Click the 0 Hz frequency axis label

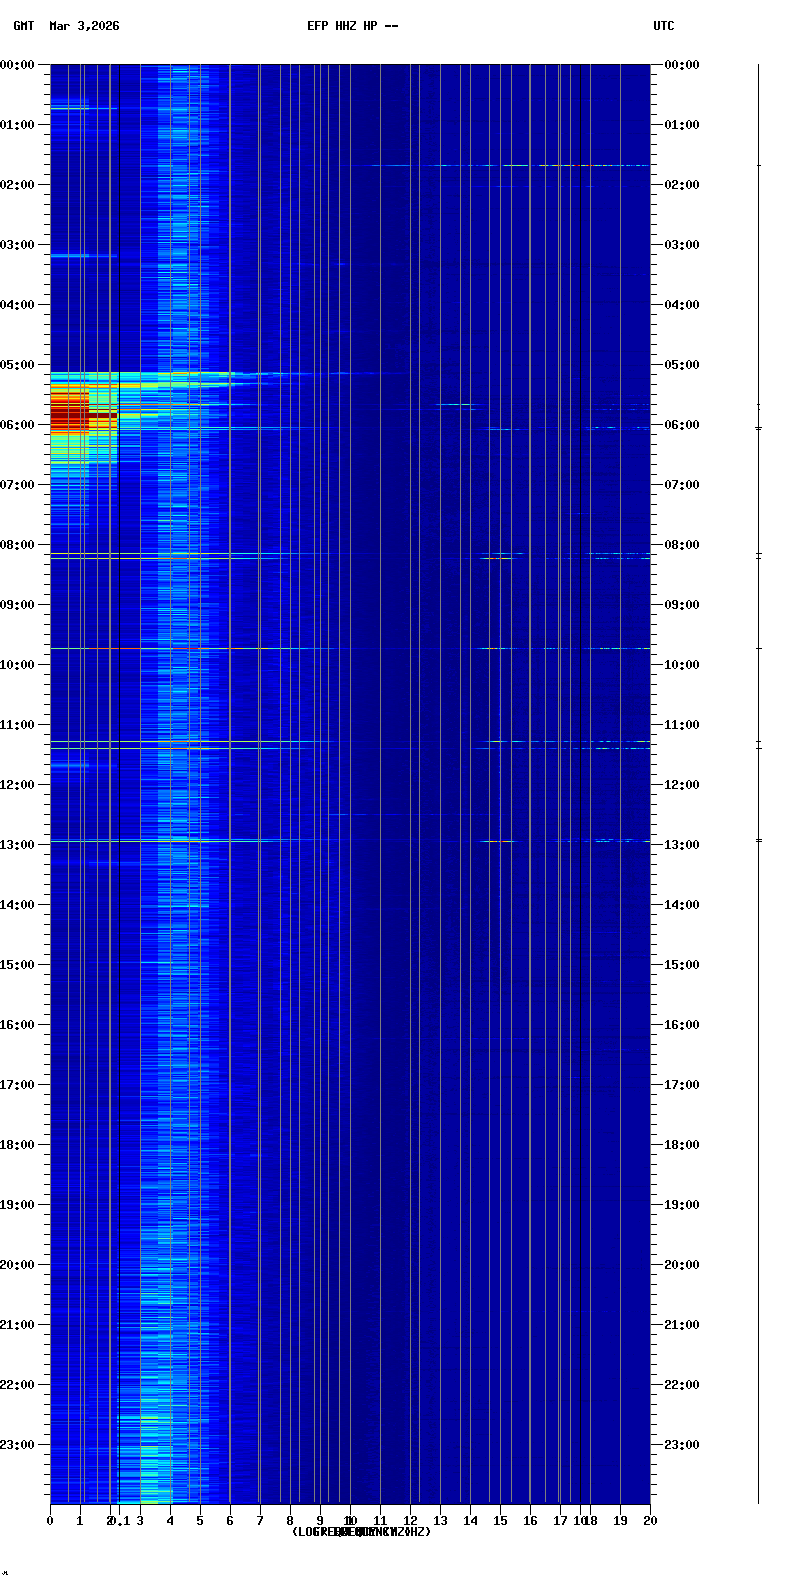point(50,1521)
